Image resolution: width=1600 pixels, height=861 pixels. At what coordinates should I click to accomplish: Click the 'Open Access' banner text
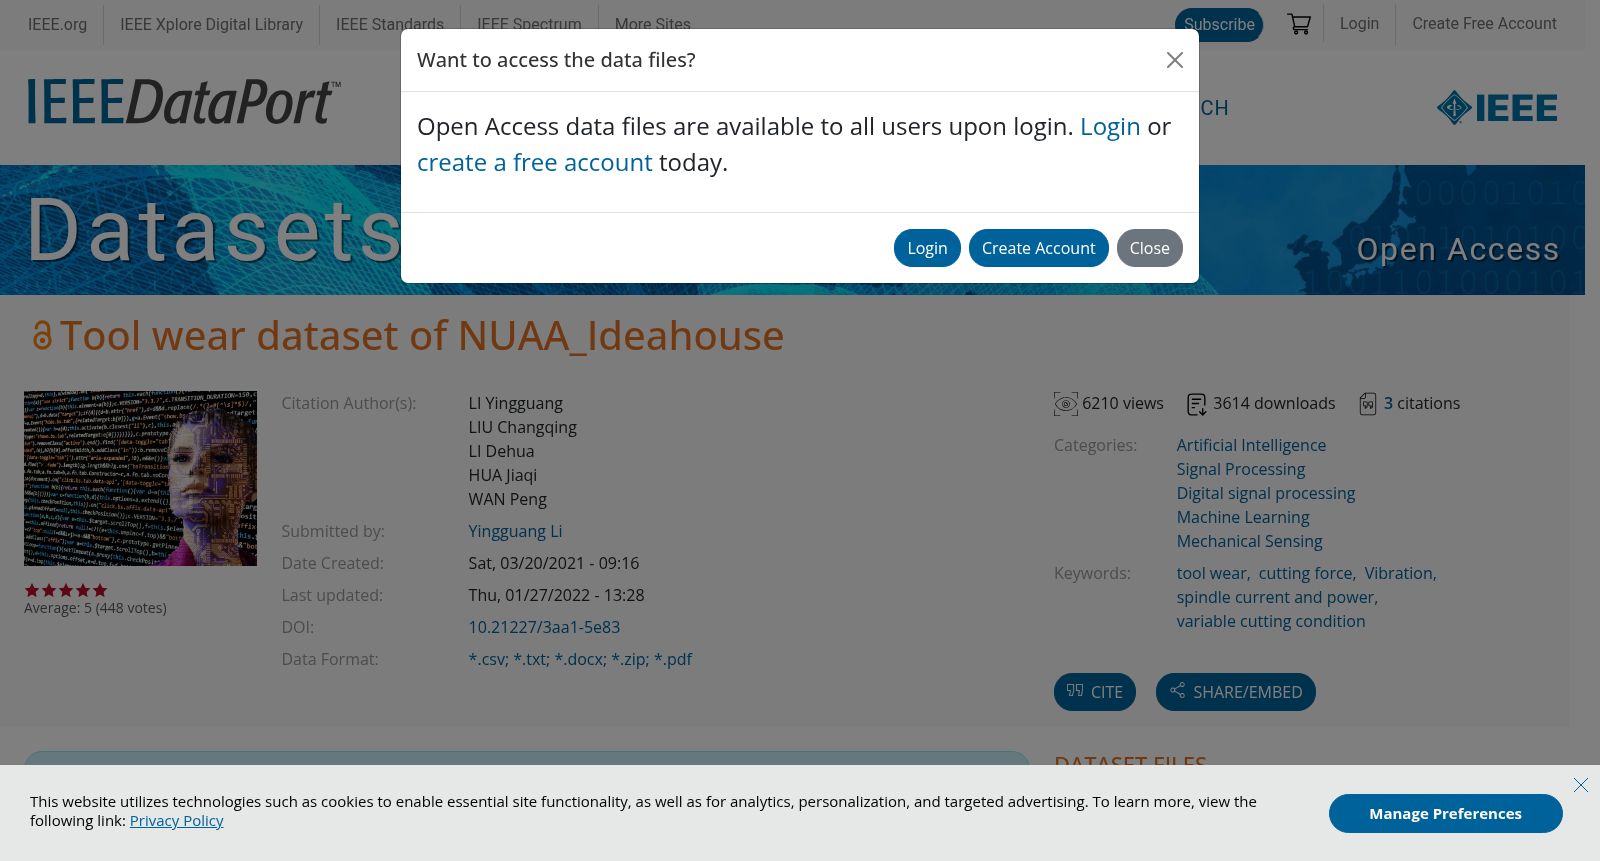coord(1458,249)
